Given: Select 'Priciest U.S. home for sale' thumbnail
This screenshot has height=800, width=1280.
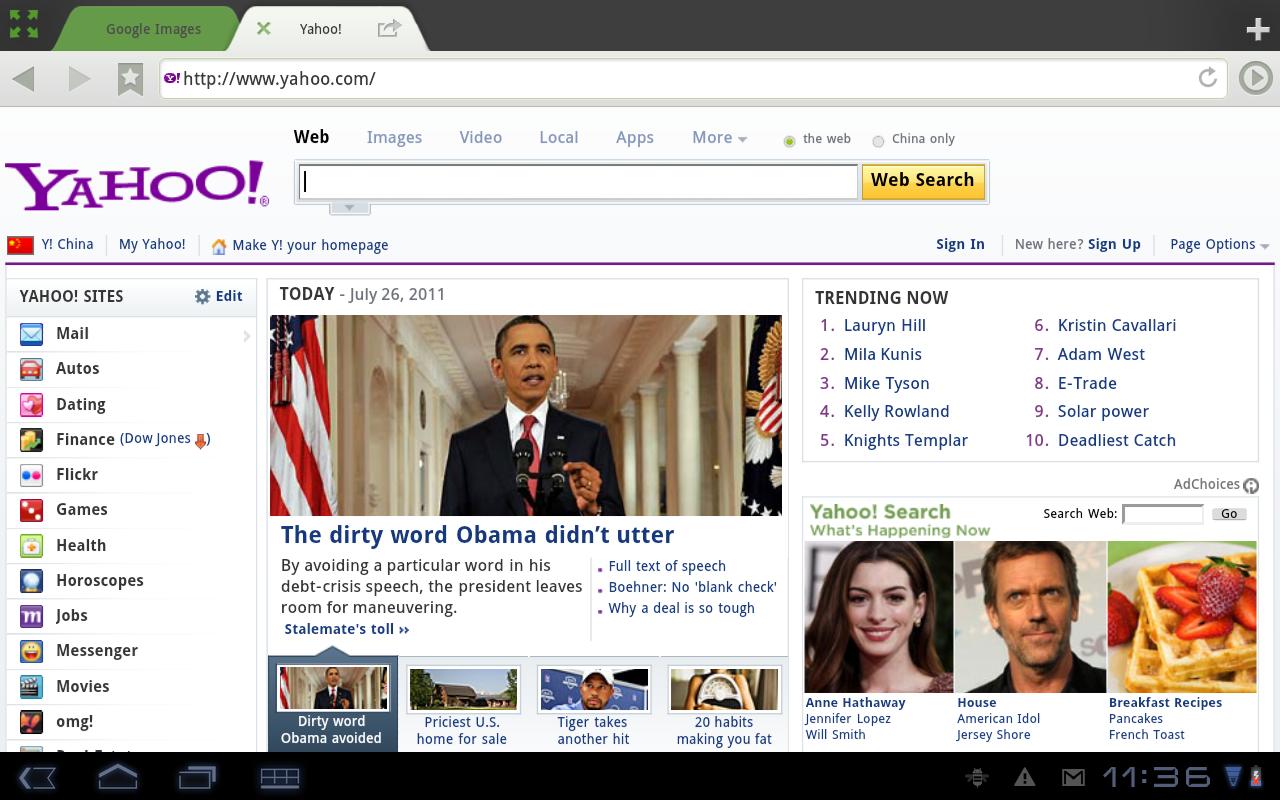Looking at the screenshot, I should coord(462,690).
